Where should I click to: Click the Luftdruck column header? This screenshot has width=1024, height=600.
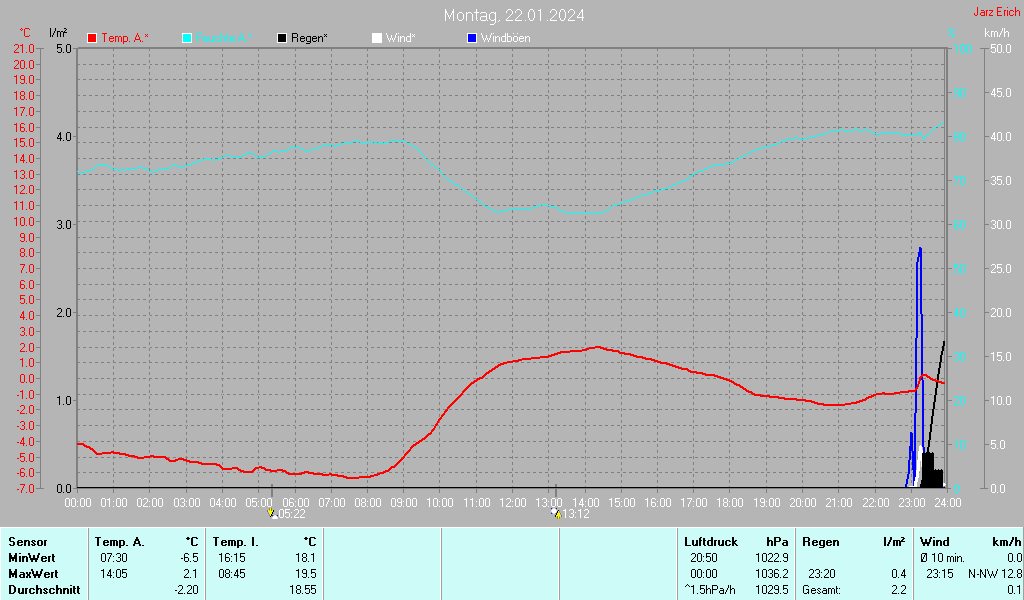click(711, 541)
